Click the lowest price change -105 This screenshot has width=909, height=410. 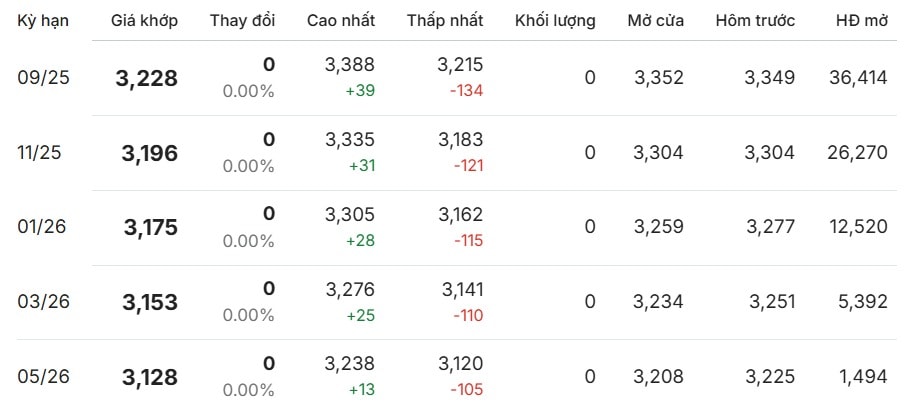click(x=467, y=390)
